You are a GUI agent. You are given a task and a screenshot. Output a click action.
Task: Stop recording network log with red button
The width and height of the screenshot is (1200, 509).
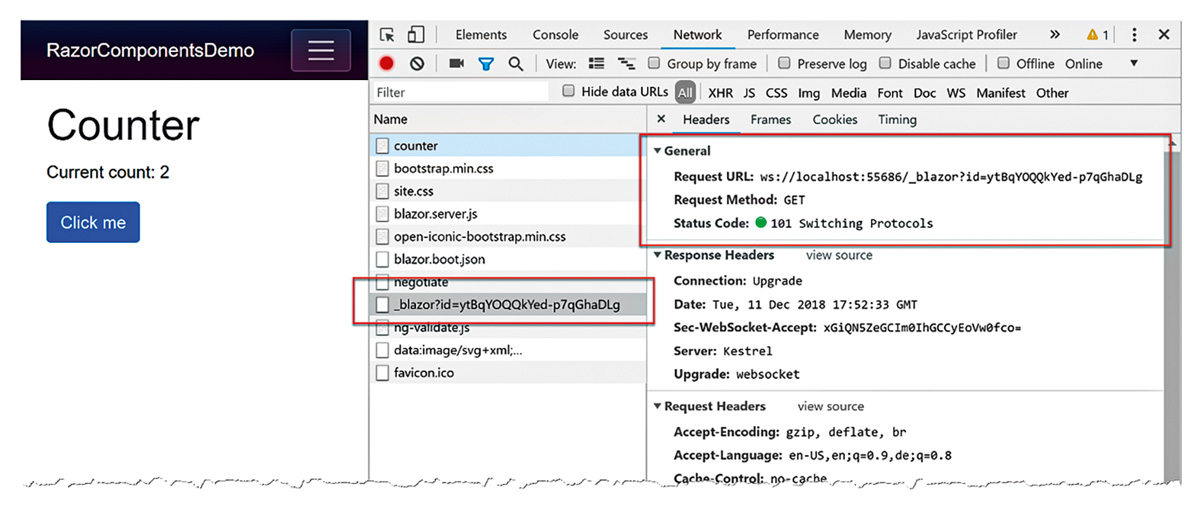pyautogui.click(x=387, y=64)
